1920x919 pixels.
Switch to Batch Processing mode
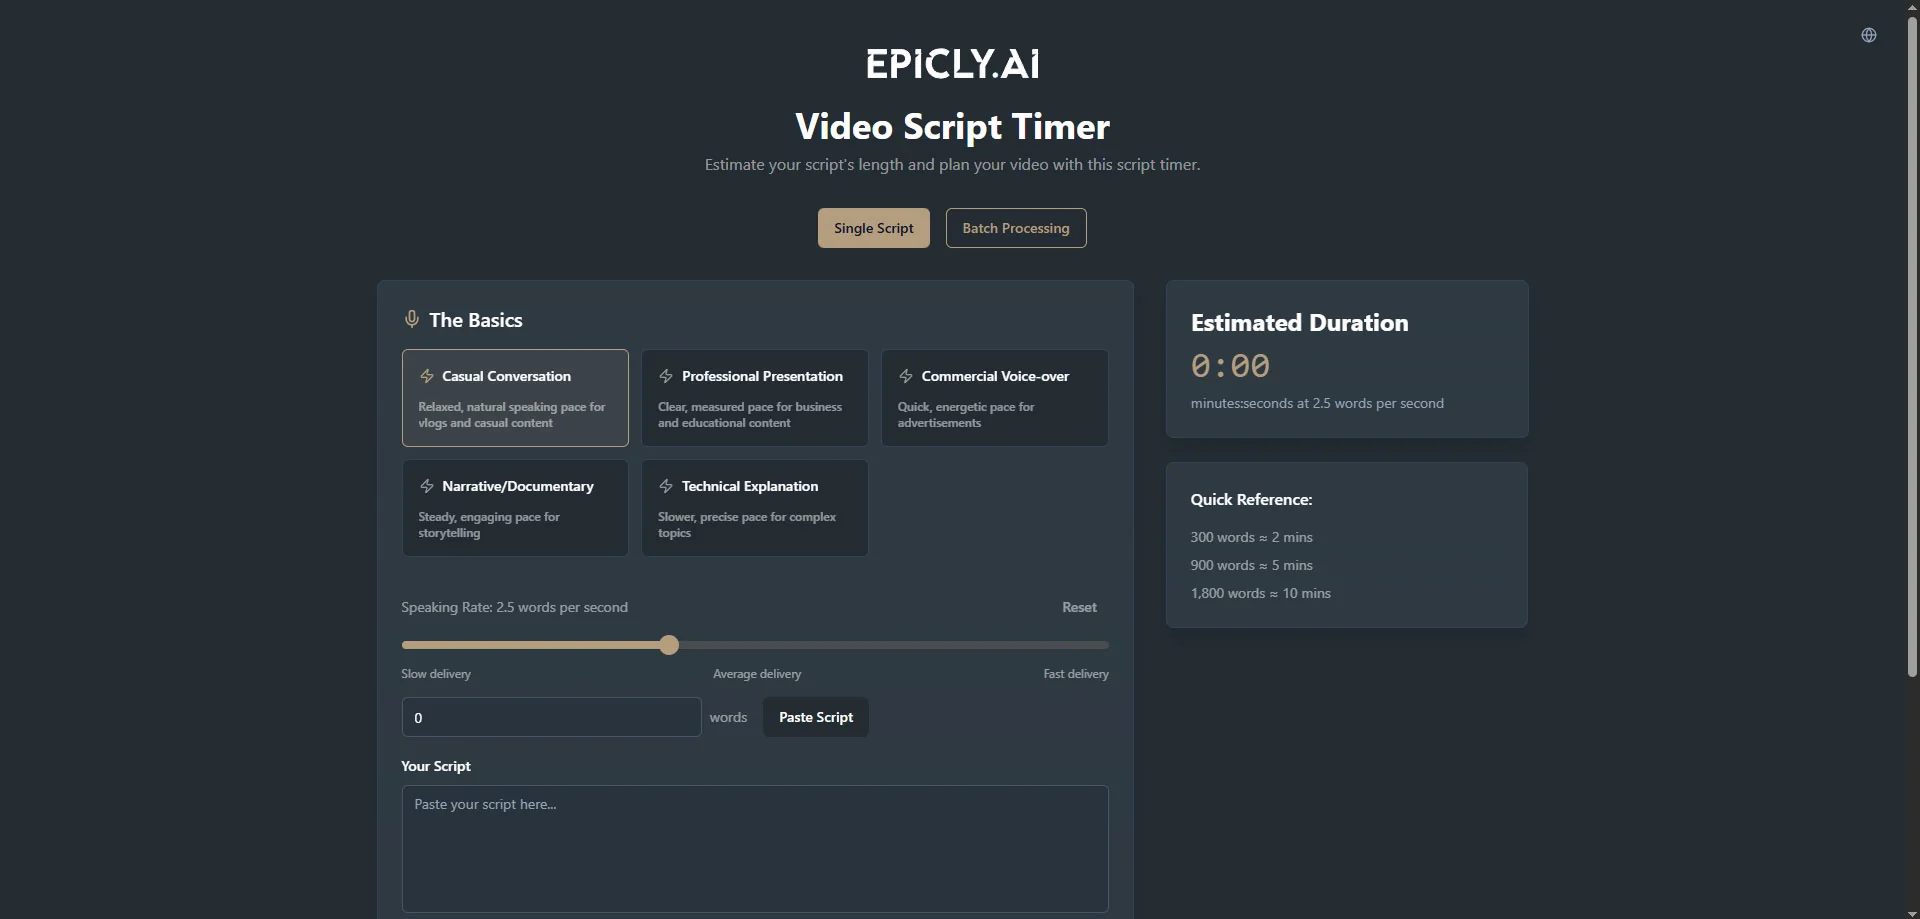1016,228
